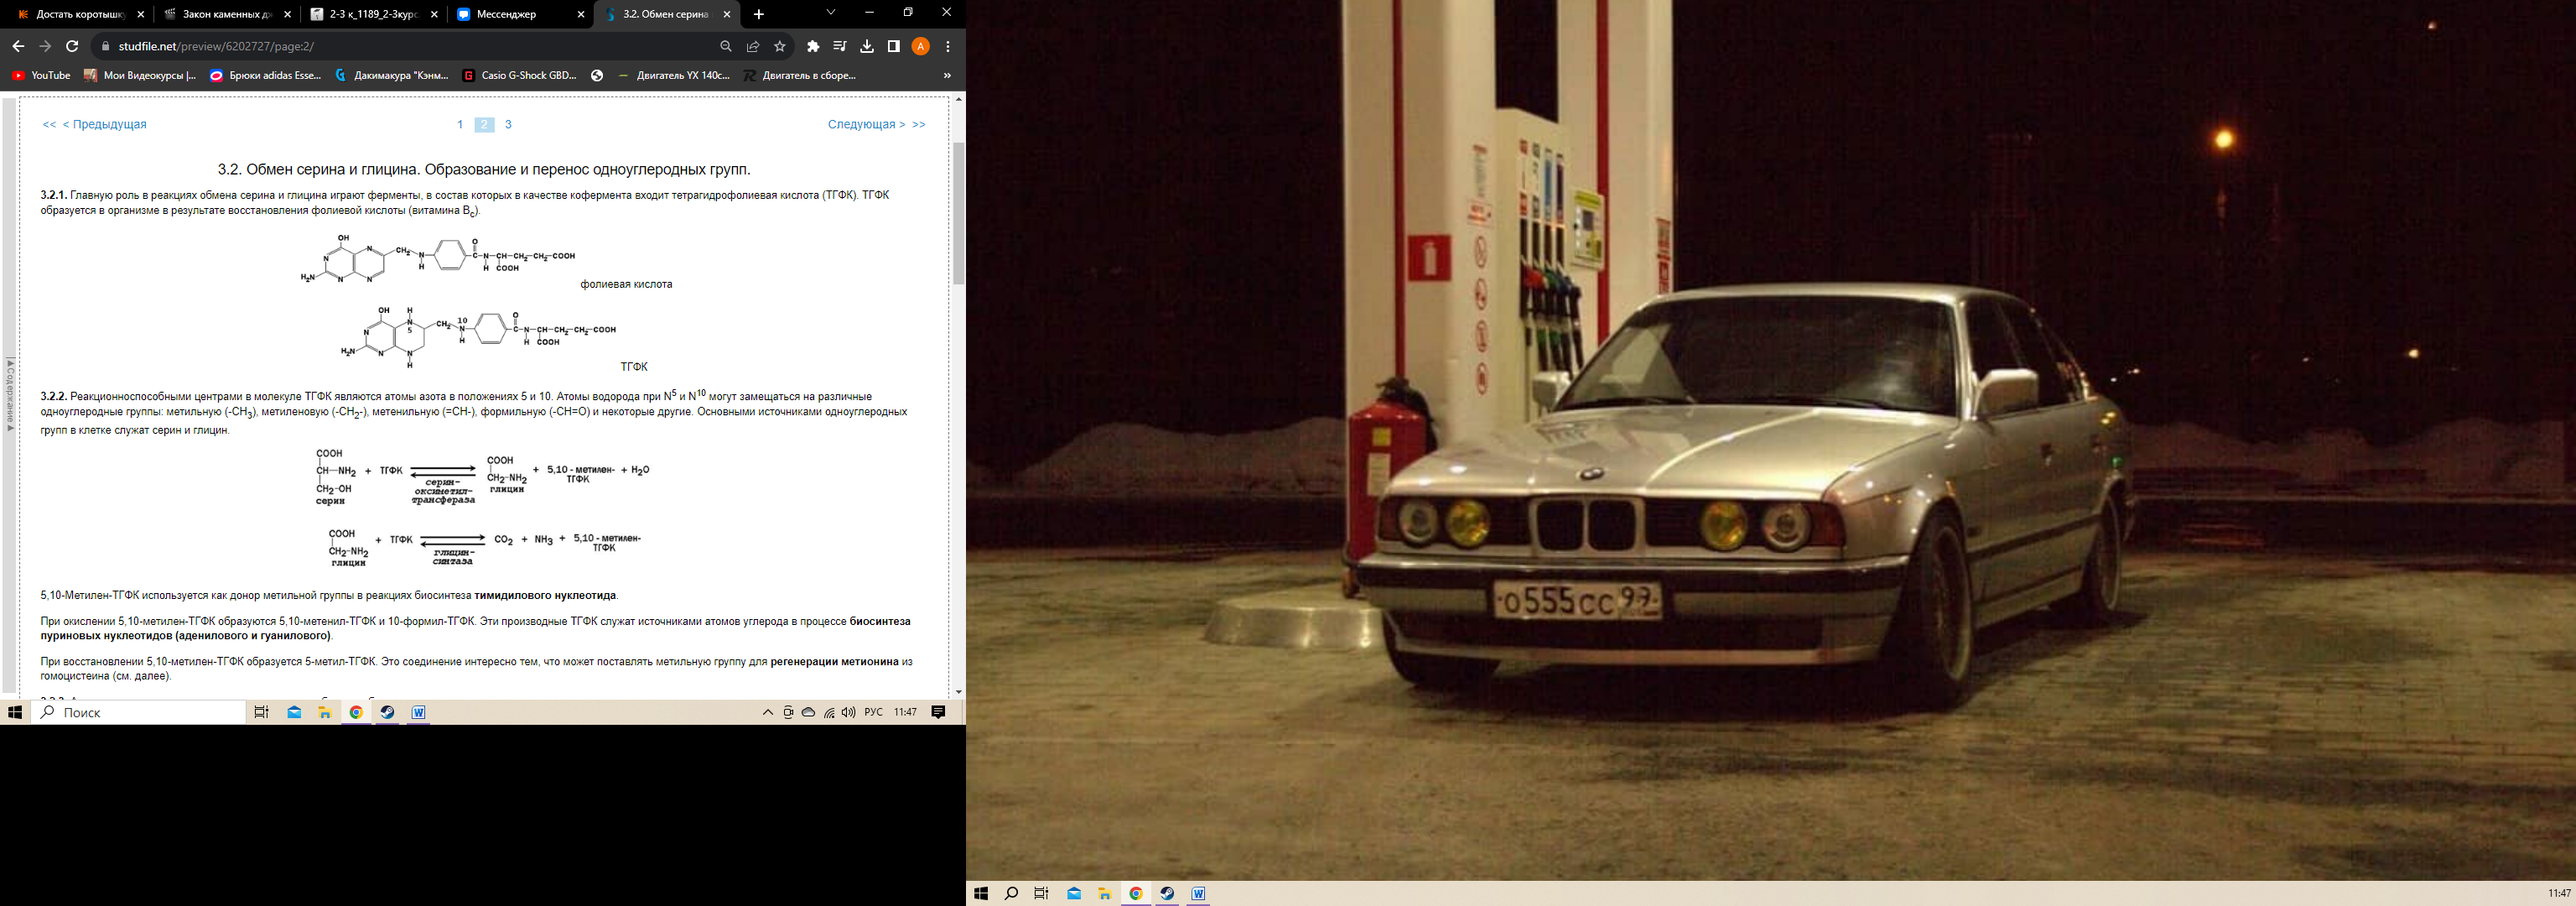Click the "Поиск" taskbar search box
The height and width of the screenshot is (906, 2576).
pyautogui.click(x=139, y=712)
